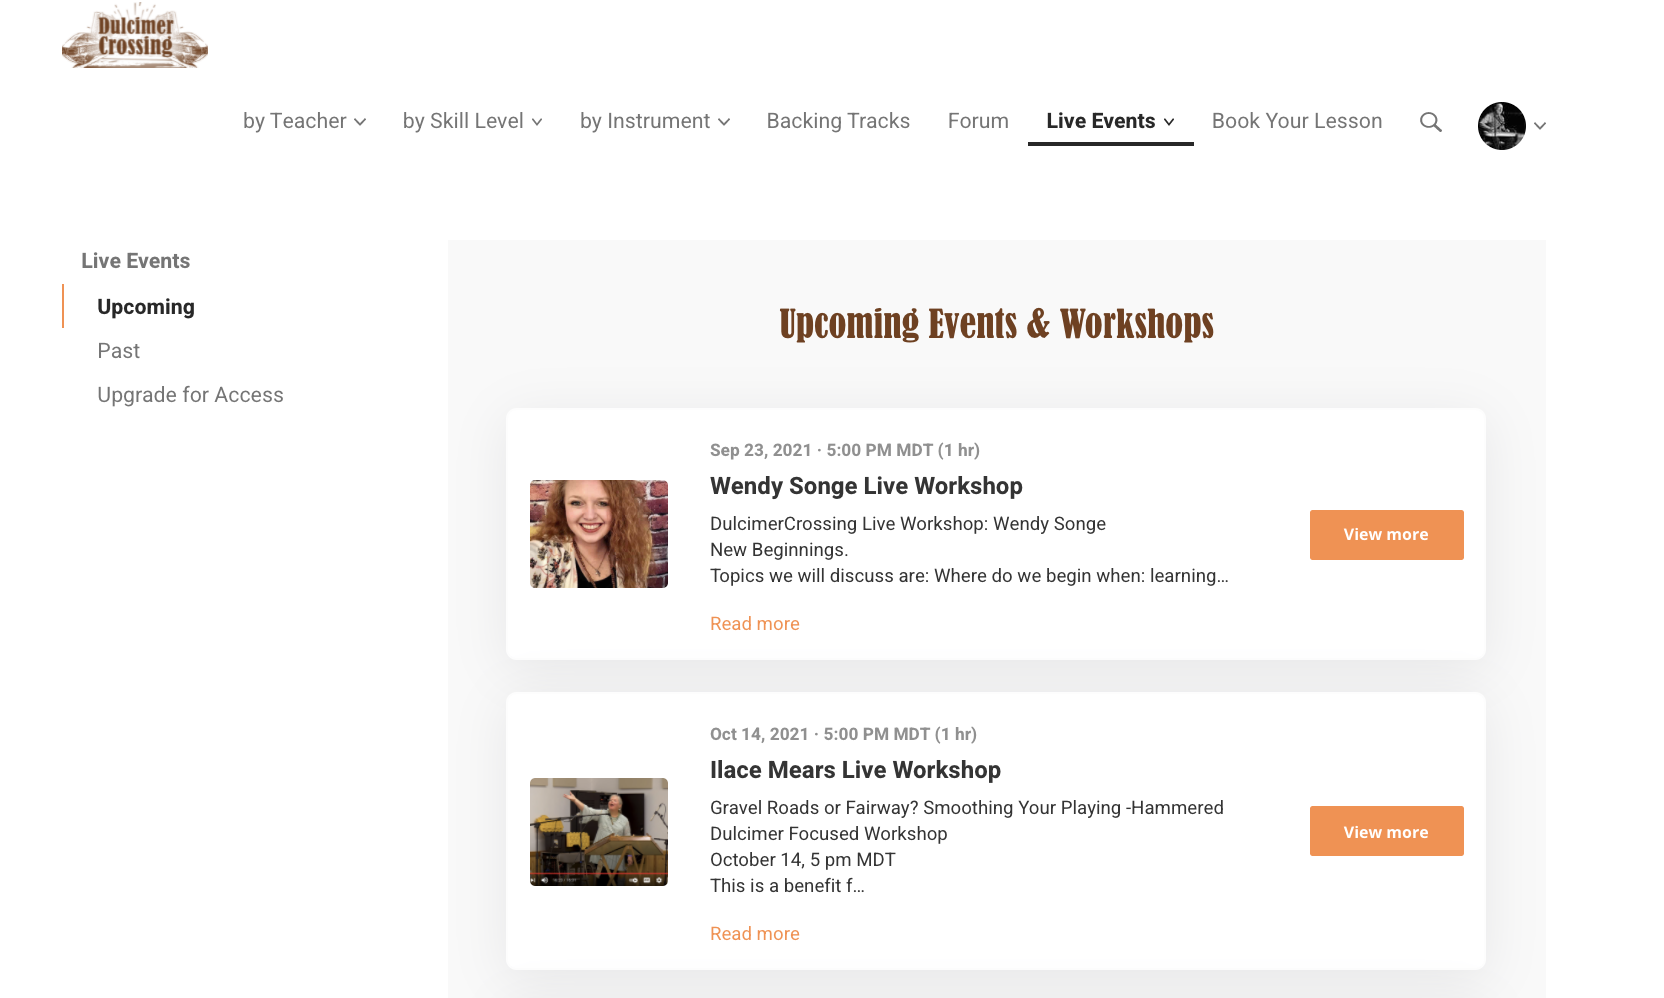Click the 'October 14, 5 pm MDT' line
The width and height of the screenshot is (1664, 998).
click(x=803, y=860)
